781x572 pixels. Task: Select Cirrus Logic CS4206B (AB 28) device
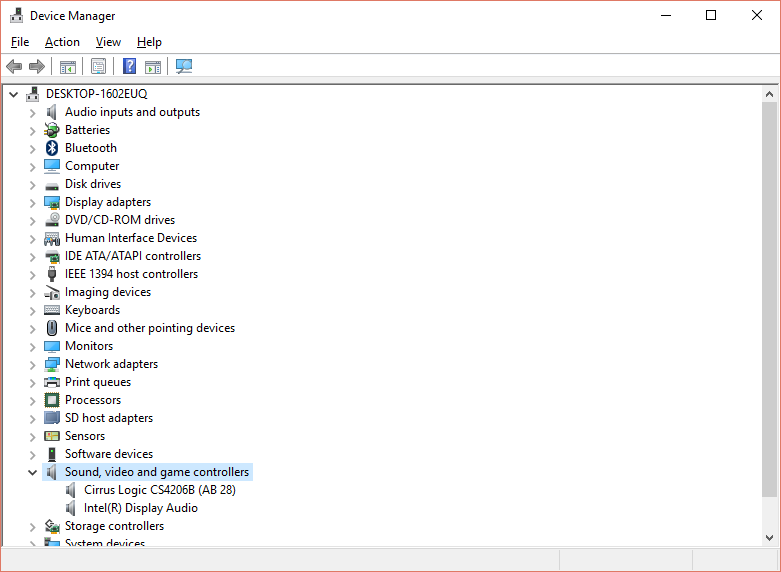click(159, 490)
